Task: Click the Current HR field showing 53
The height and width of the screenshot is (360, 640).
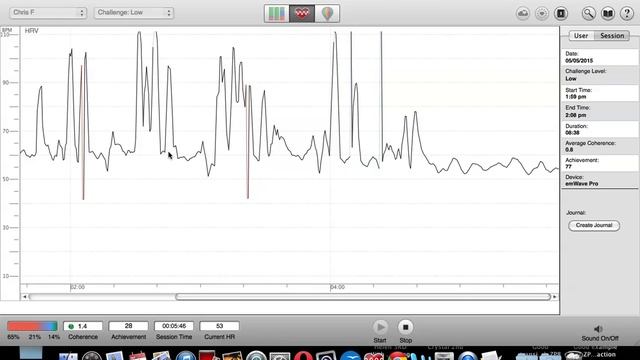Action: [x=219, y=326]
